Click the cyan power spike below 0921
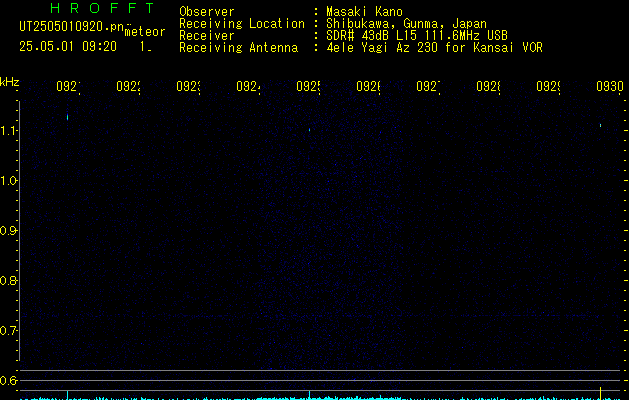This screenshot has width=629, height=400. [67, 394]
